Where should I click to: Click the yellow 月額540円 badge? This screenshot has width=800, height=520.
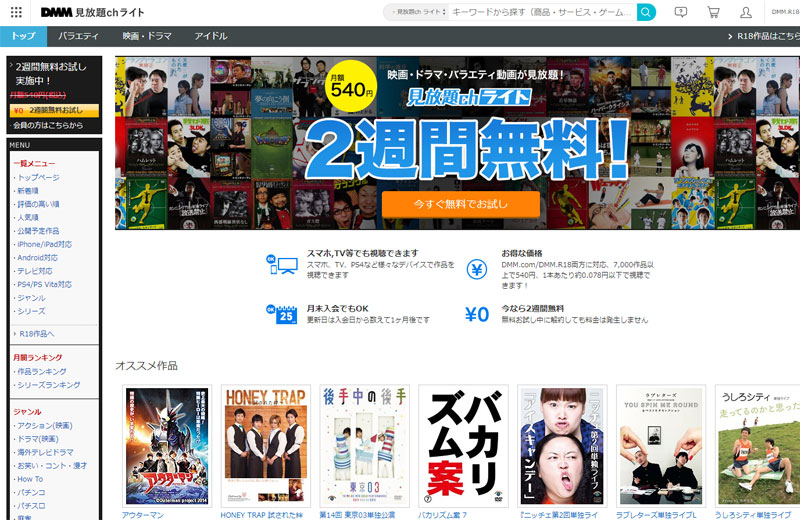(351, 86)
